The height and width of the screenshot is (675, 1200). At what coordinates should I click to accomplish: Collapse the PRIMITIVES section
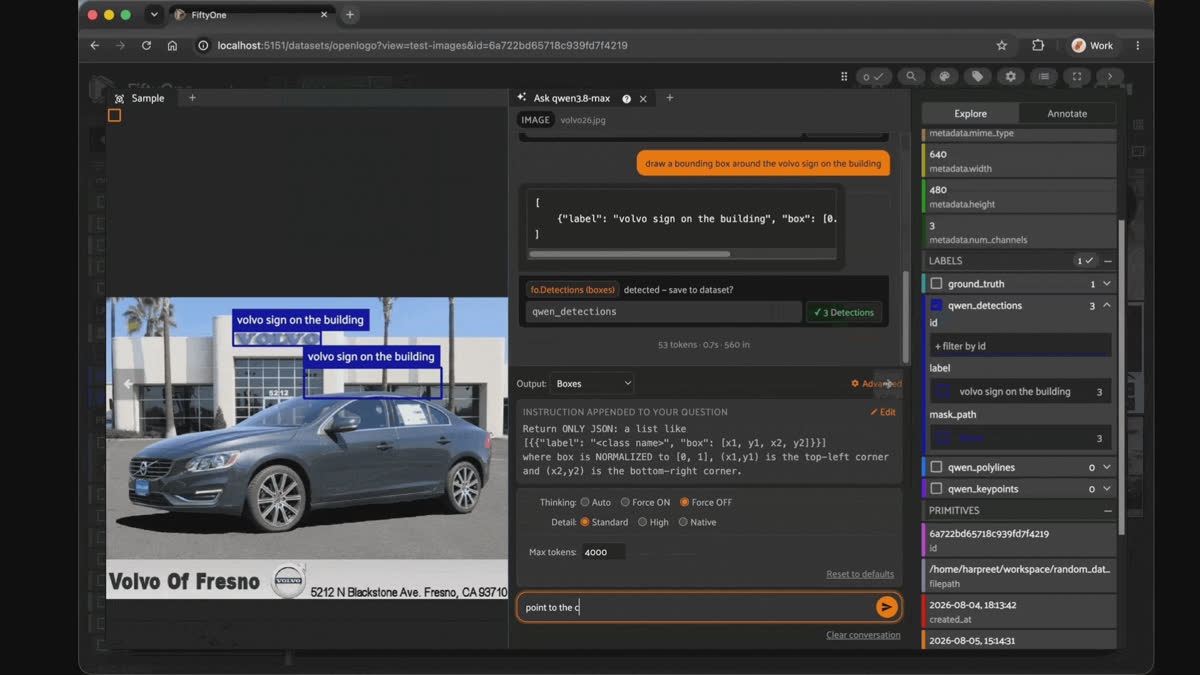pos(1108,511)
